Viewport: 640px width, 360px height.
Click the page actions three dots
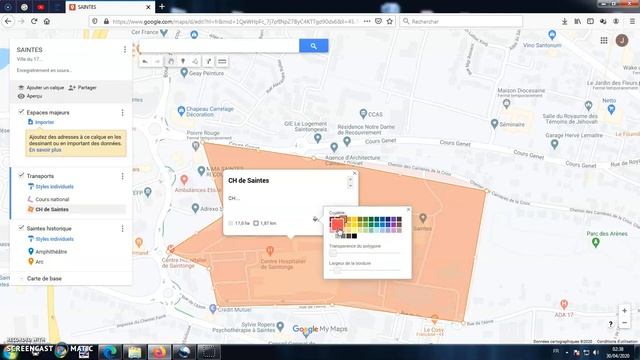(x=367, y=21)
